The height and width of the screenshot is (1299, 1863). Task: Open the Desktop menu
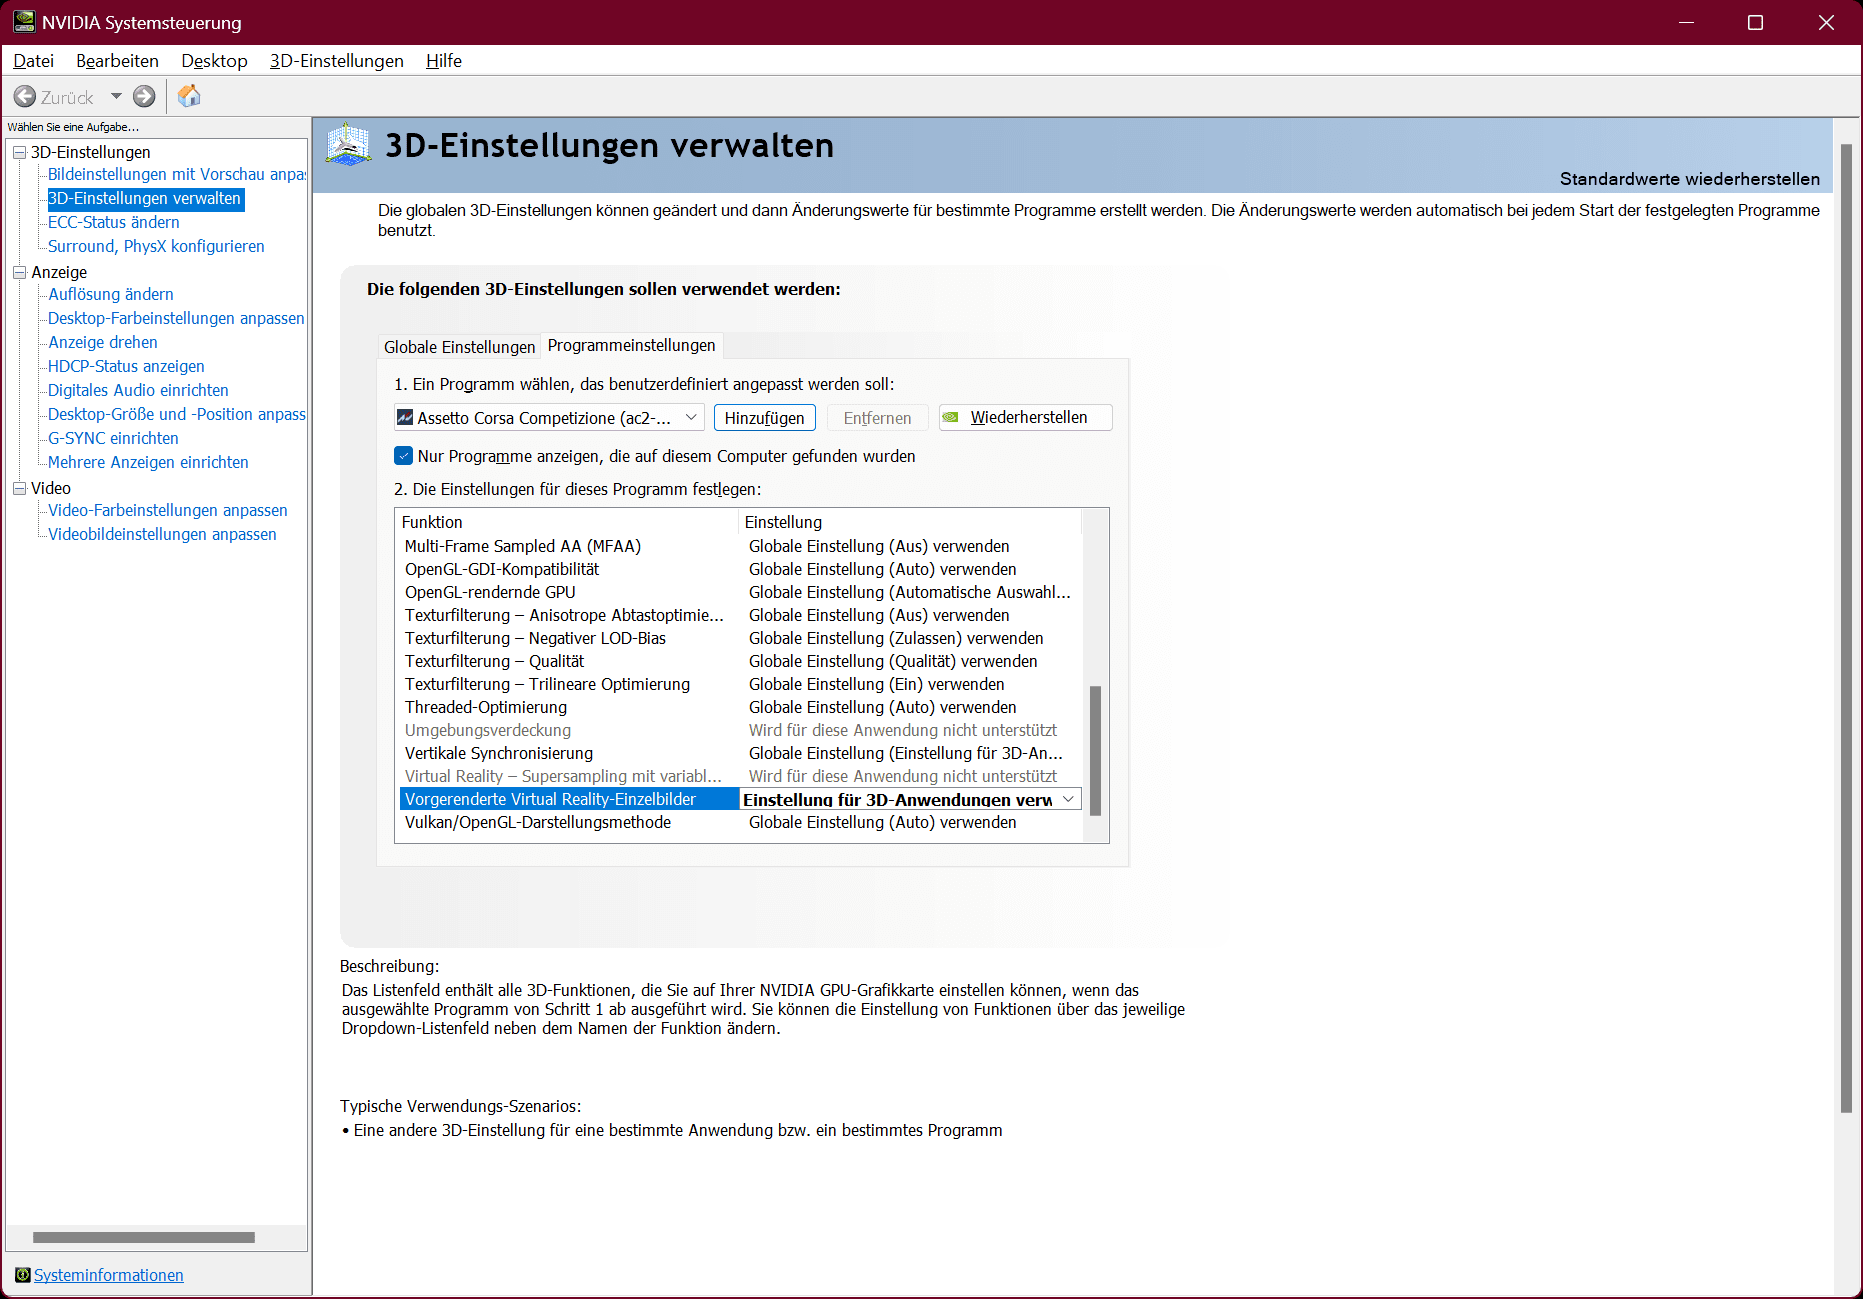click(x=214, y=61)
